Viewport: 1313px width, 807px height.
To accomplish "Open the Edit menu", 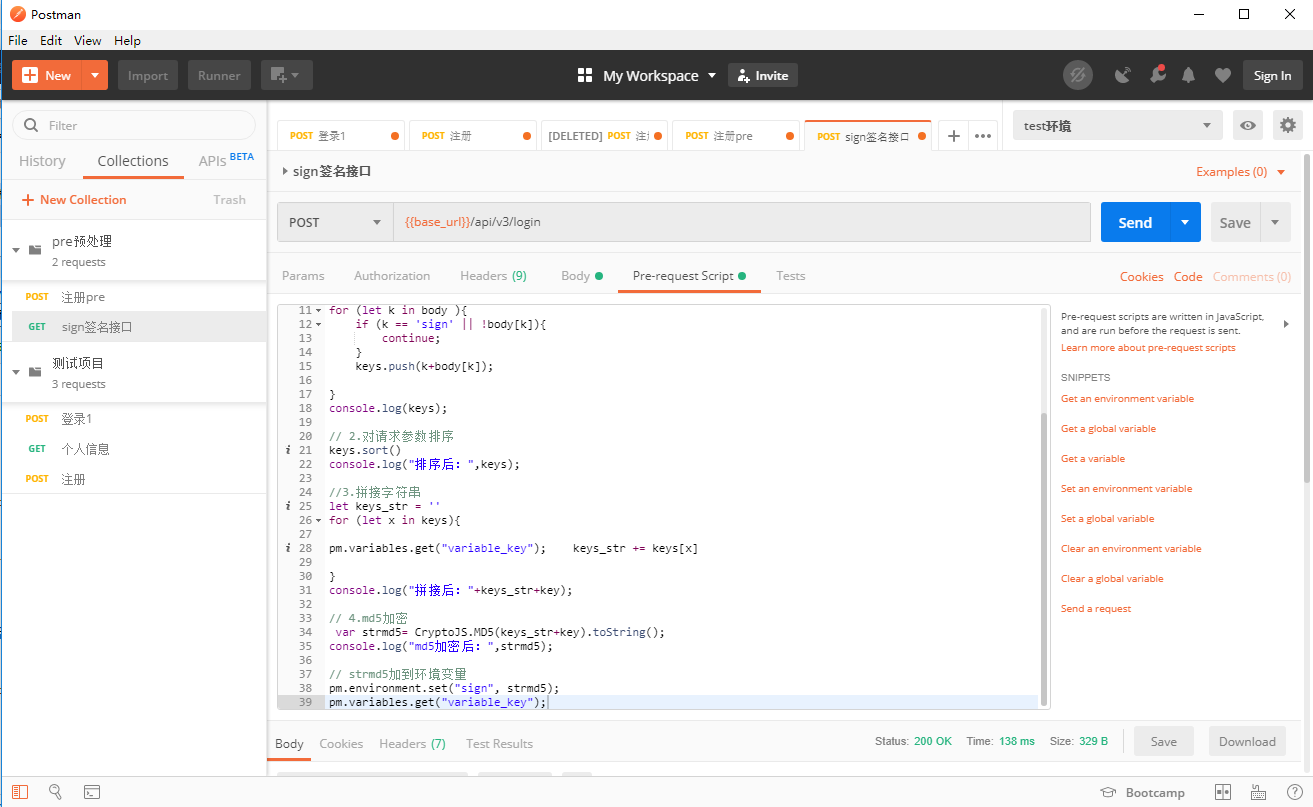I will (51, 41).
